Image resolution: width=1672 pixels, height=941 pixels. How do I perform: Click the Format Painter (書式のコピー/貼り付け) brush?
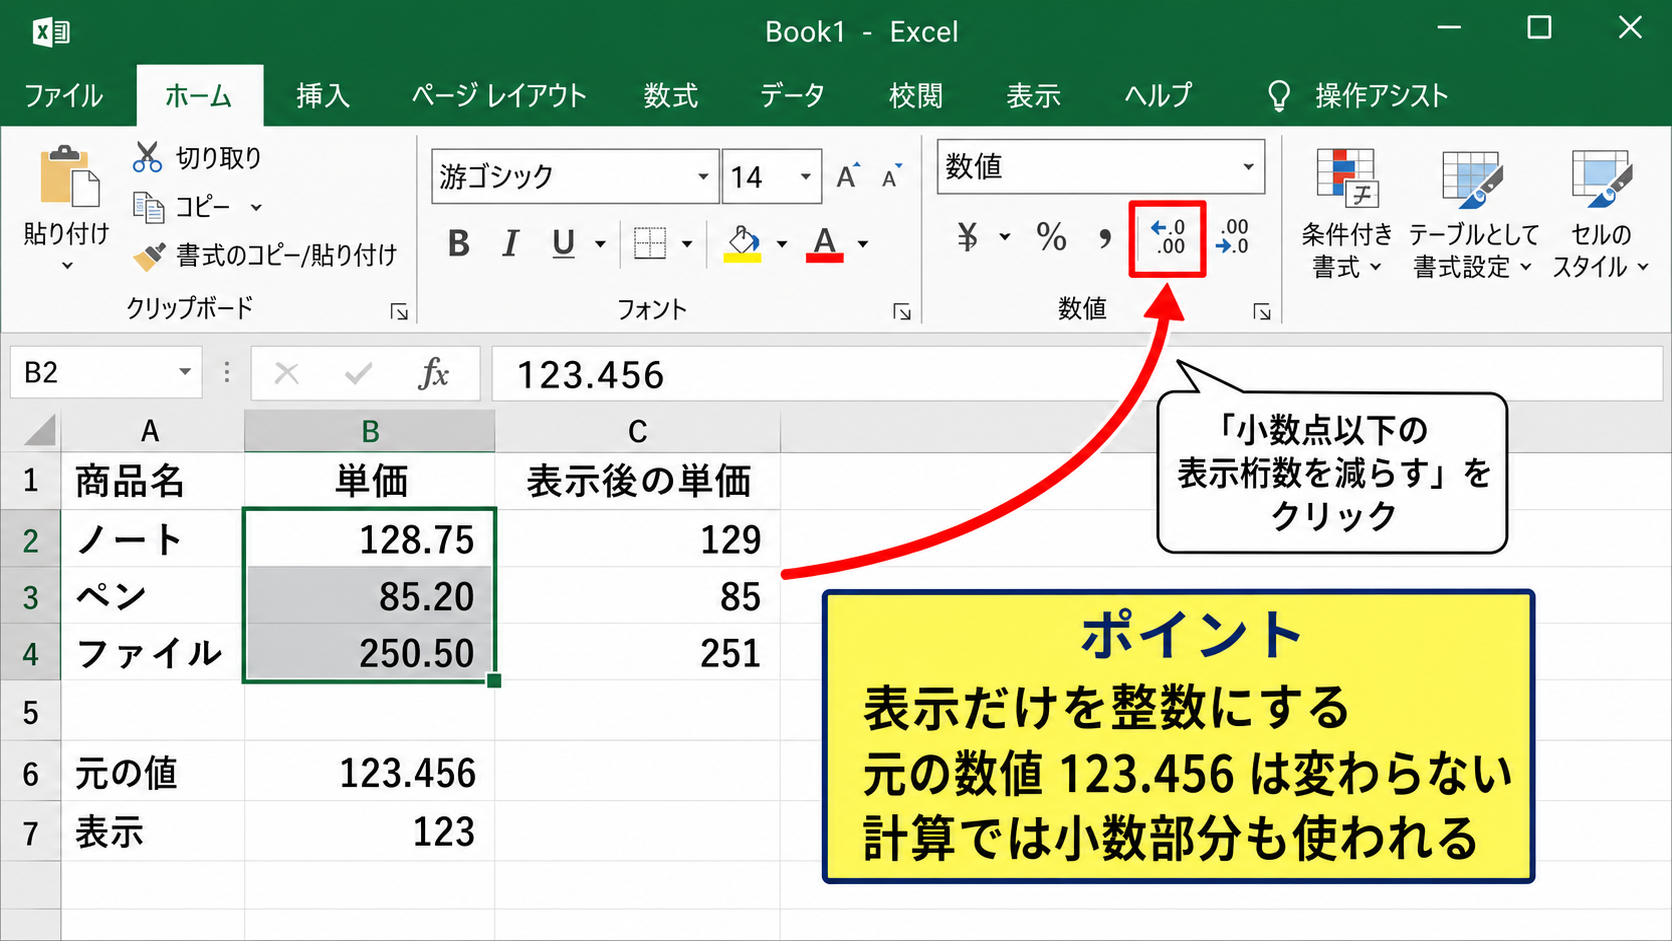[x=149, y=256]
